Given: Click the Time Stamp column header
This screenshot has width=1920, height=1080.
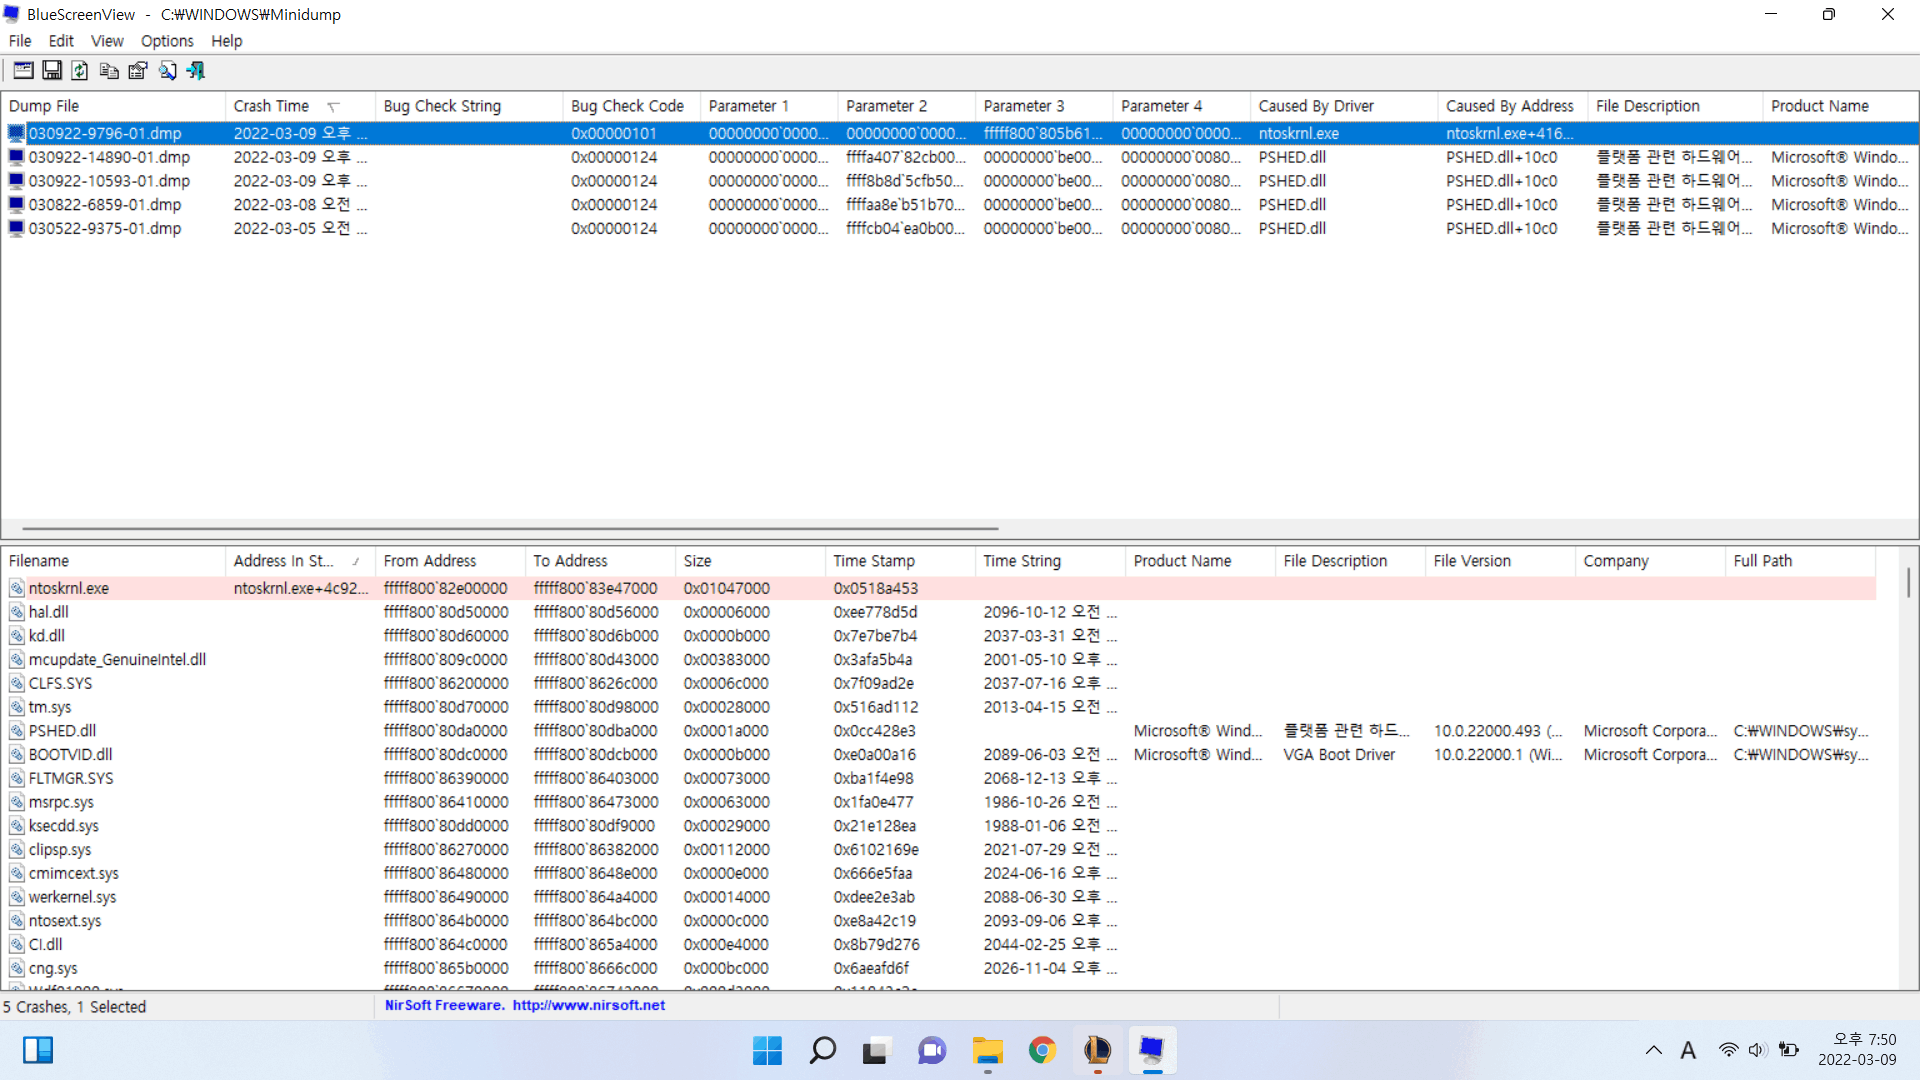Looking at the screenshot, I should [900, 561].
